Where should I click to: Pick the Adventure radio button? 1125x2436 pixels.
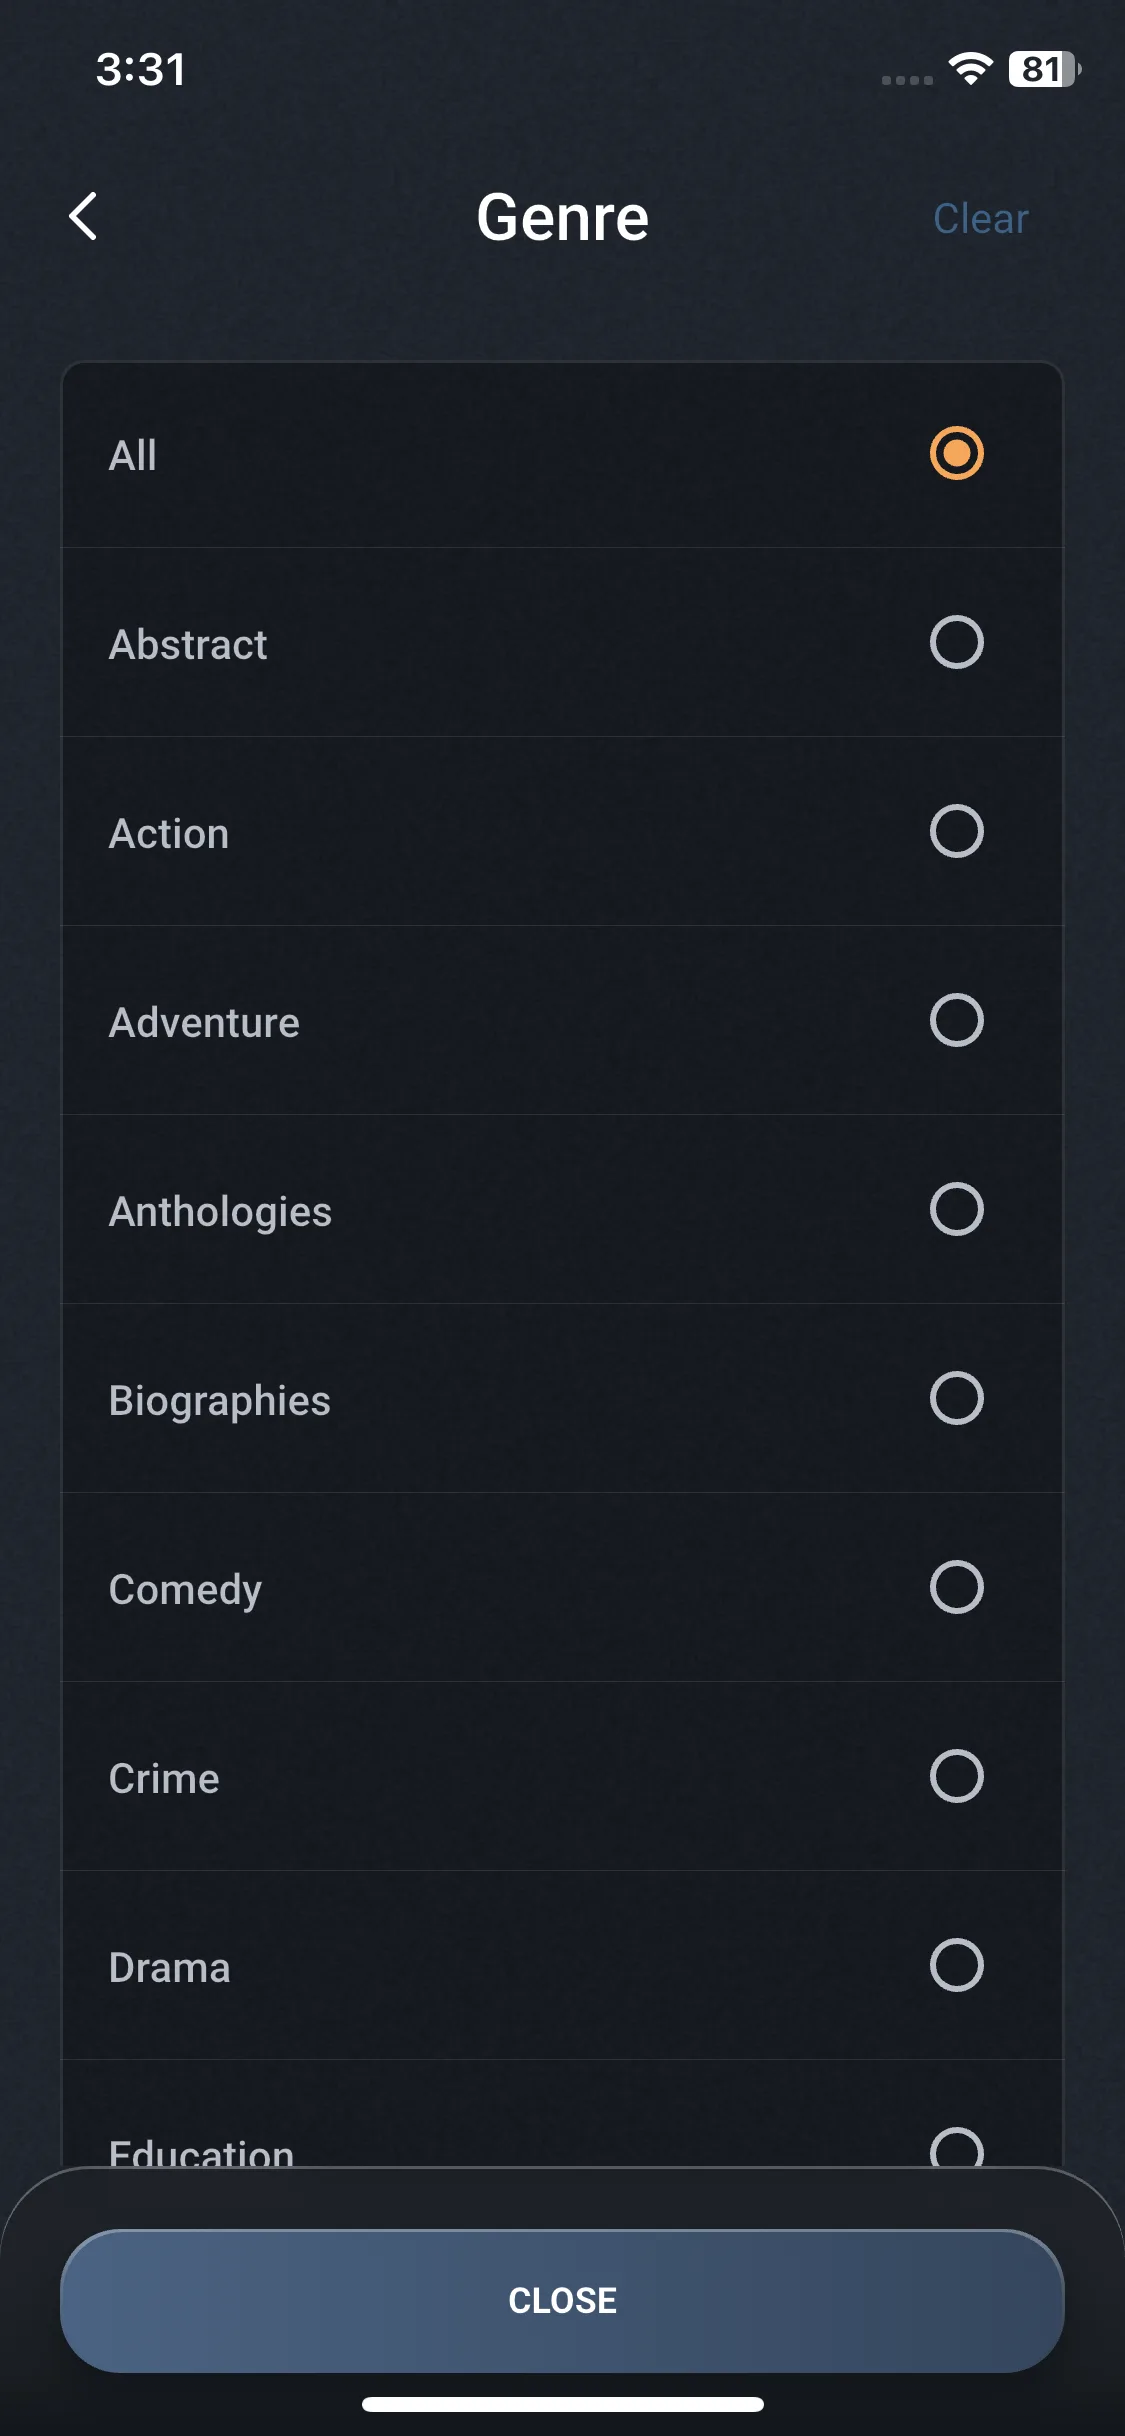956,1021
